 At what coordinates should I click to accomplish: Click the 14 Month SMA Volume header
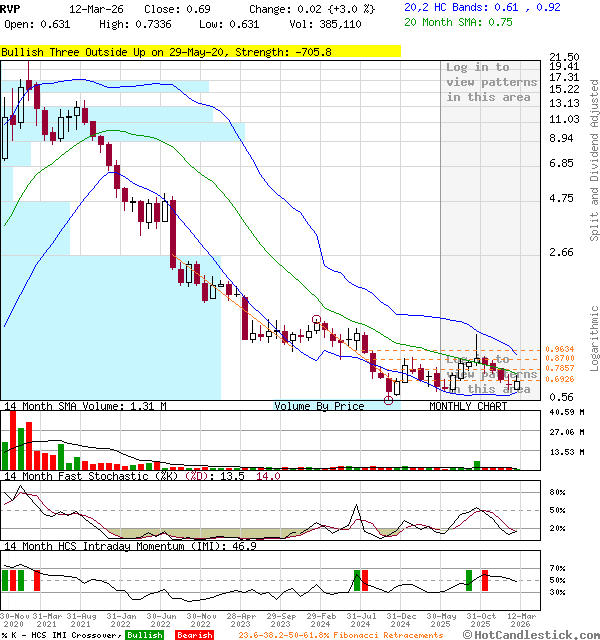pos(84,406)
